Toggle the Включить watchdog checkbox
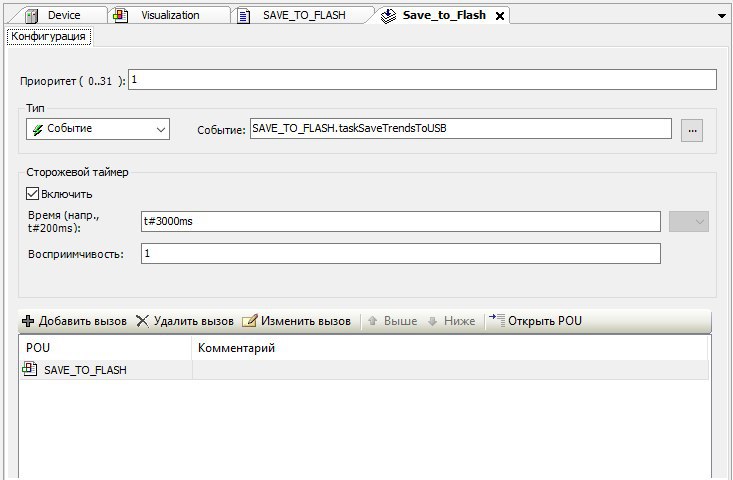The image size is (733, 480). point(32,193)
